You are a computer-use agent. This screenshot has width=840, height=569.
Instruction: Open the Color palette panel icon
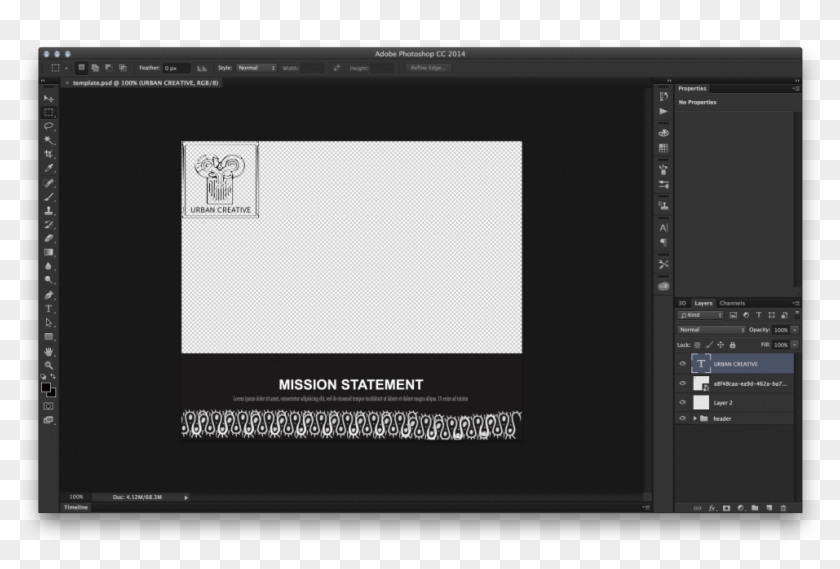click(664, 133)
